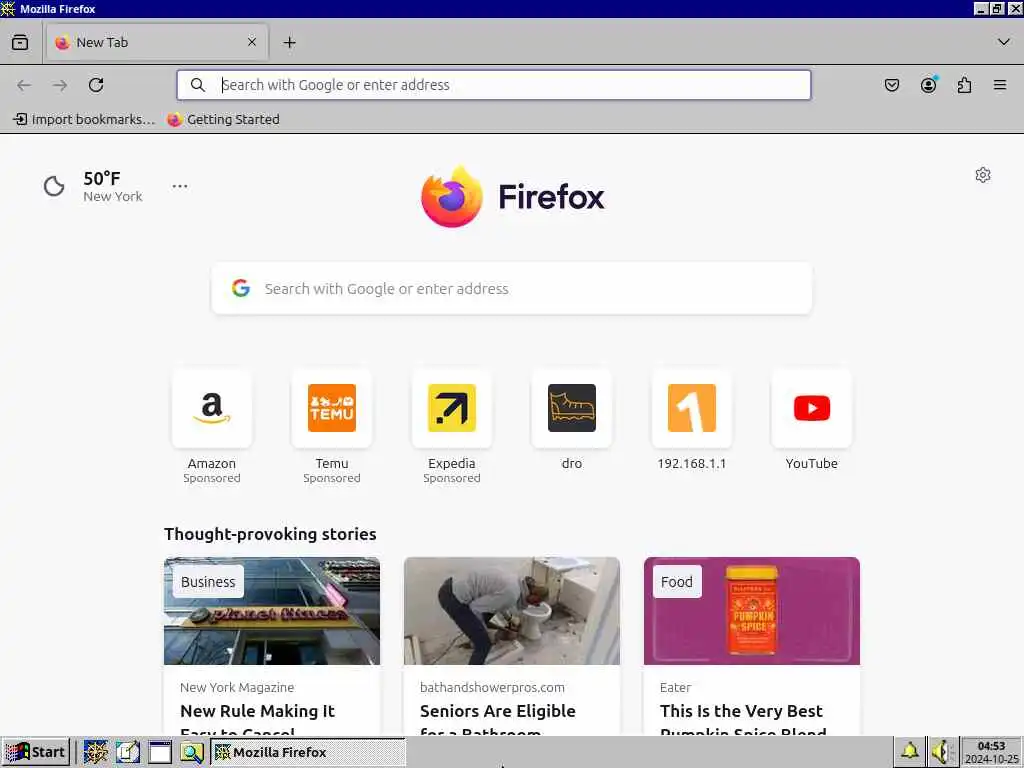Viewport: 1024px width, 768px height.
Task: Click the Start button on taskbar
Action: click(x=36, y=752)
